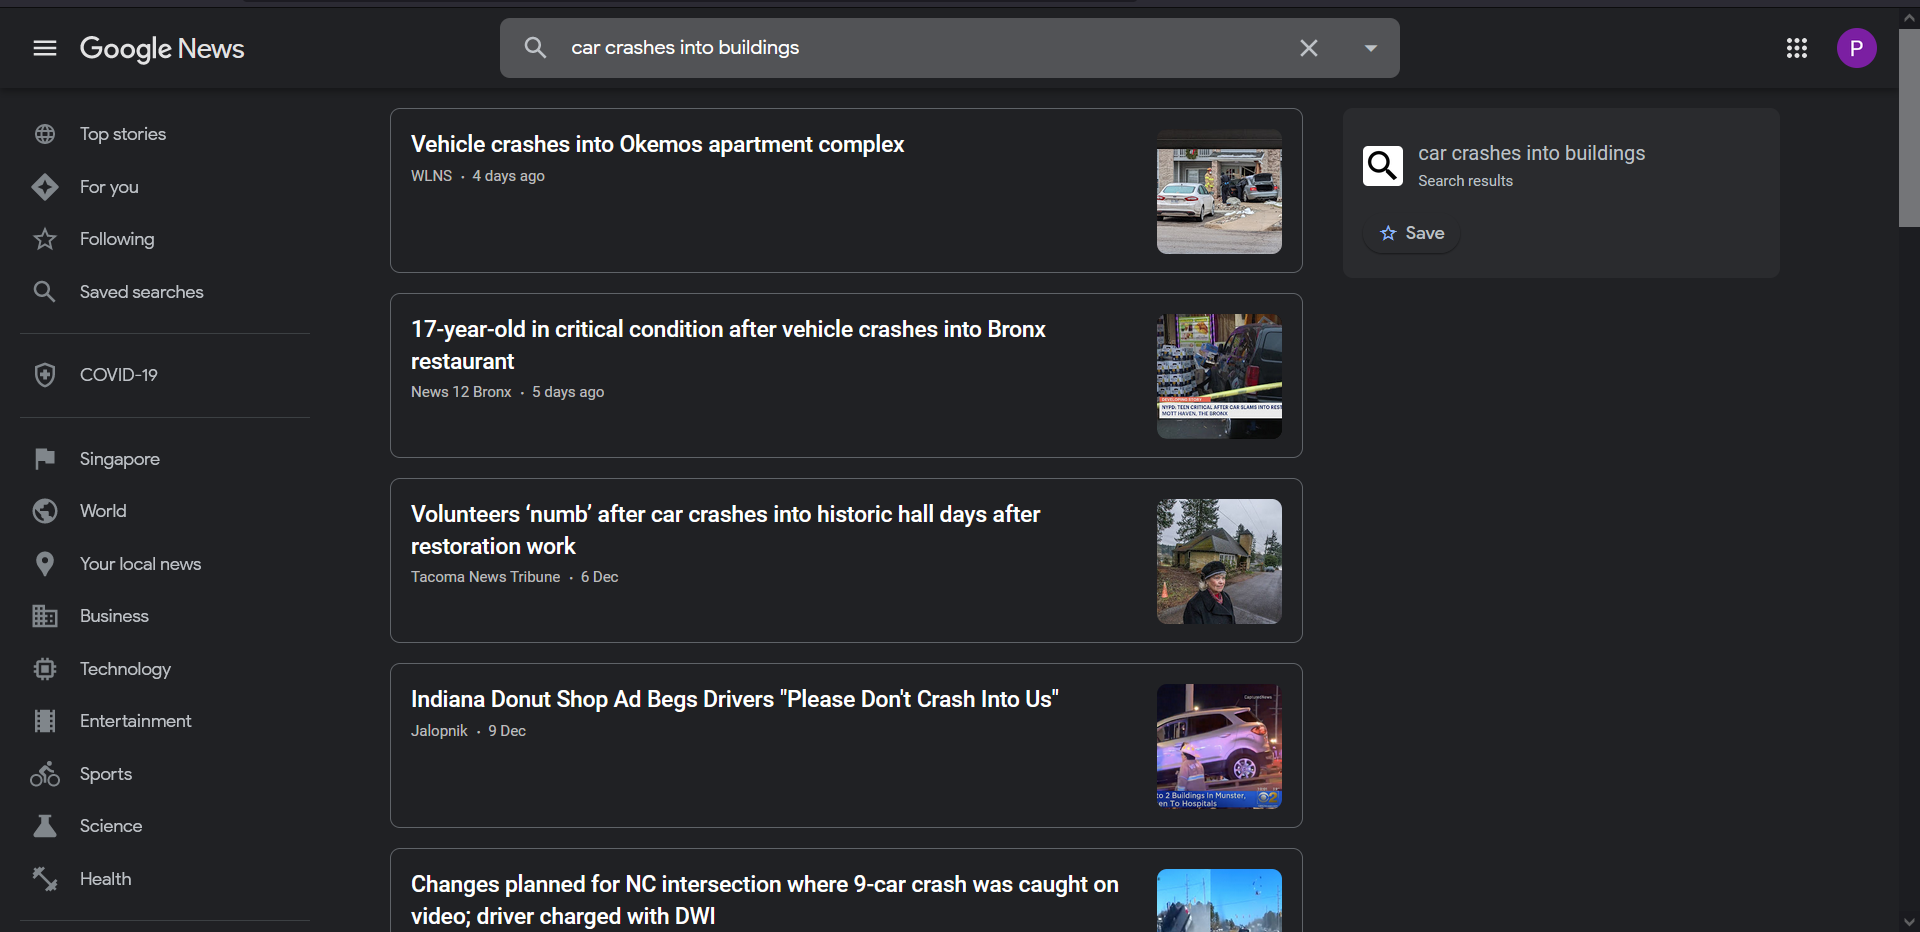Select the Business building icon
The image size is (1920, 932).
pos(45,616)
